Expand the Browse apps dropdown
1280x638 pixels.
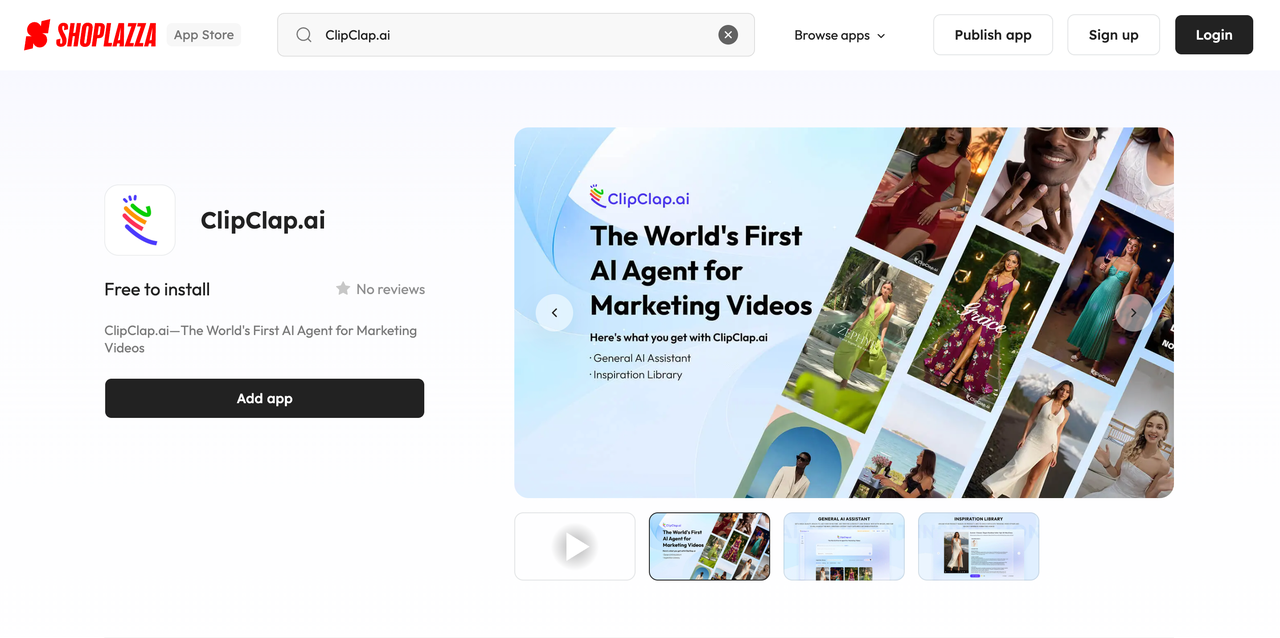(x=840, y=35)
